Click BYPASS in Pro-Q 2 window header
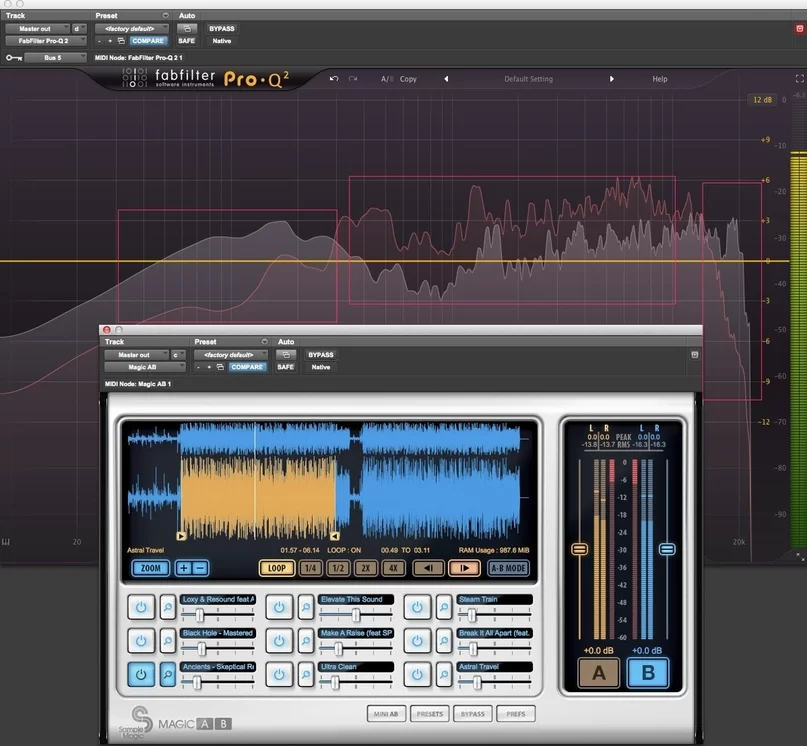 [222, 29]
